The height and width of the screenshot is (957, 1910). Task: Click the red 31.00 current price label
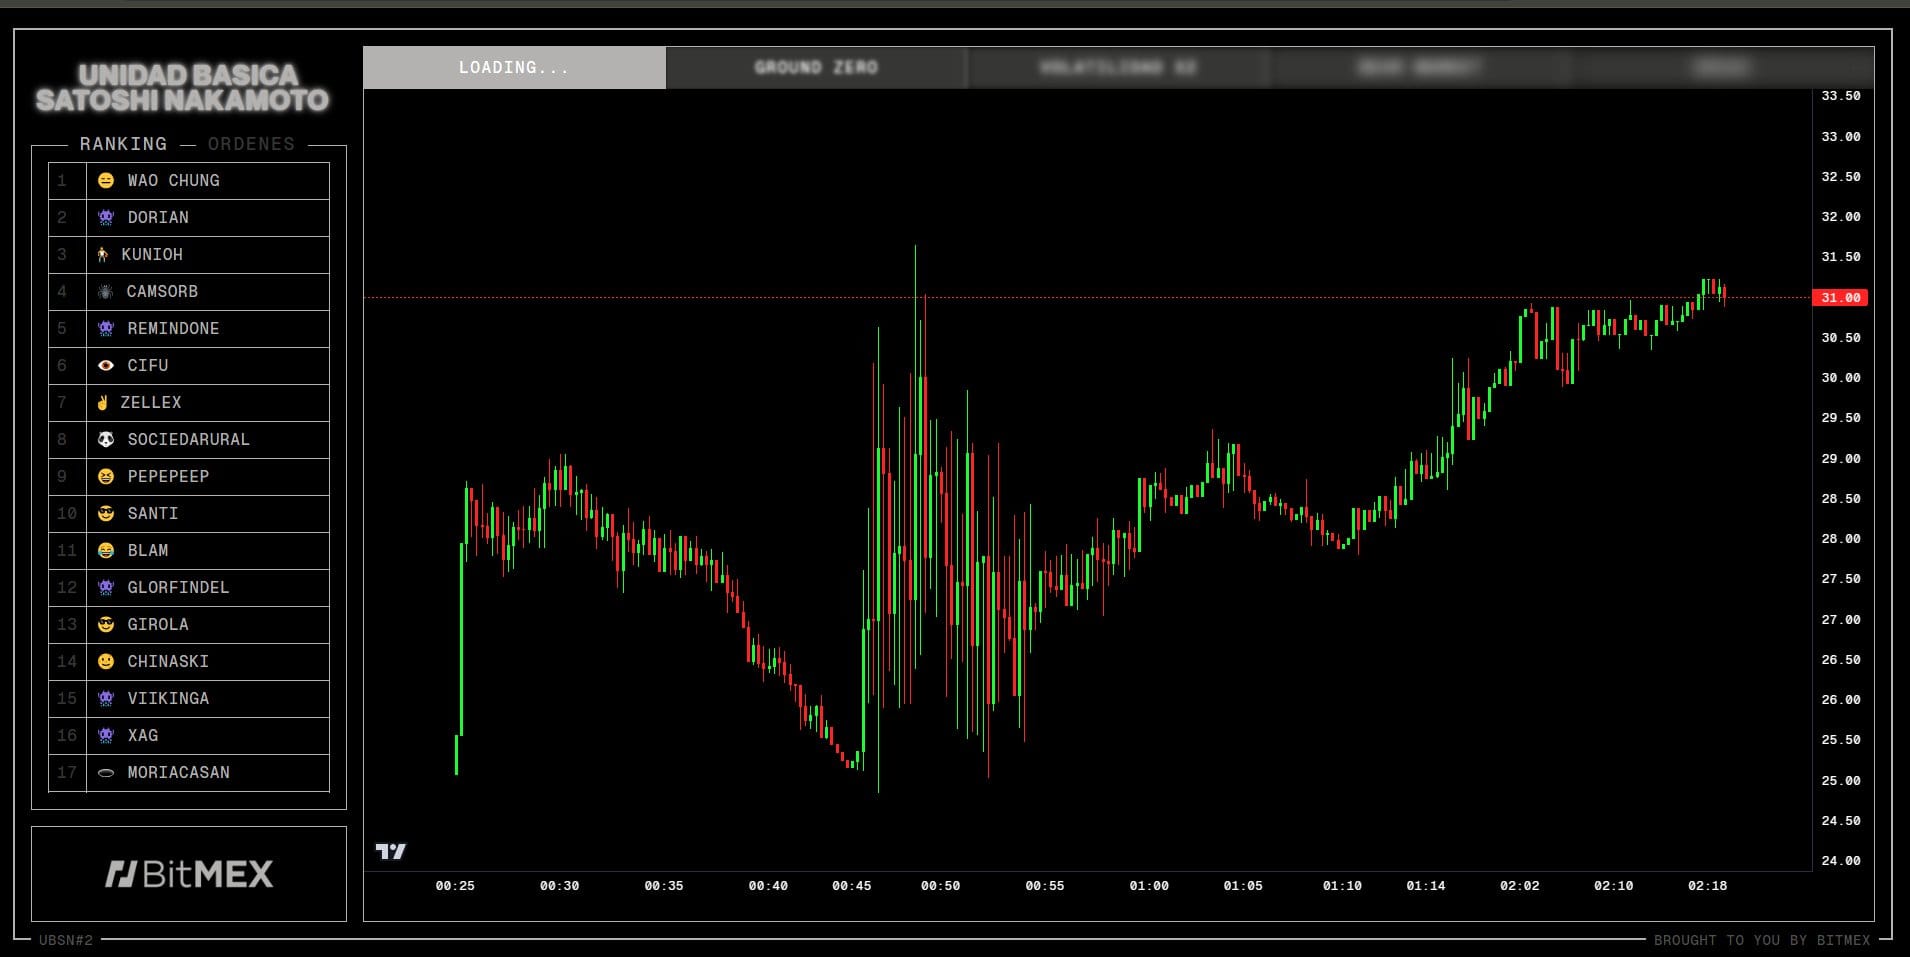click(1840, 298)
